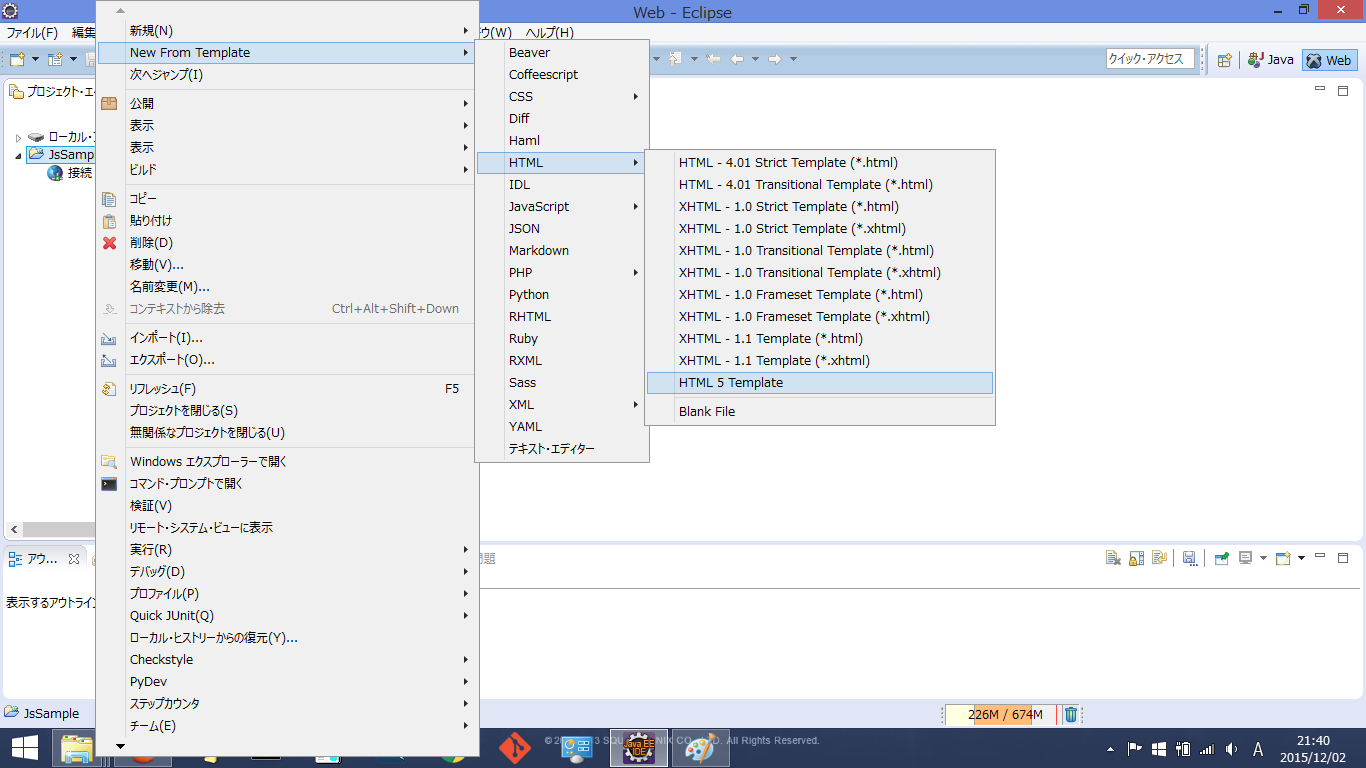
Task: Choose 名前変更(M)... from context menu
Action: click(287, 286)
